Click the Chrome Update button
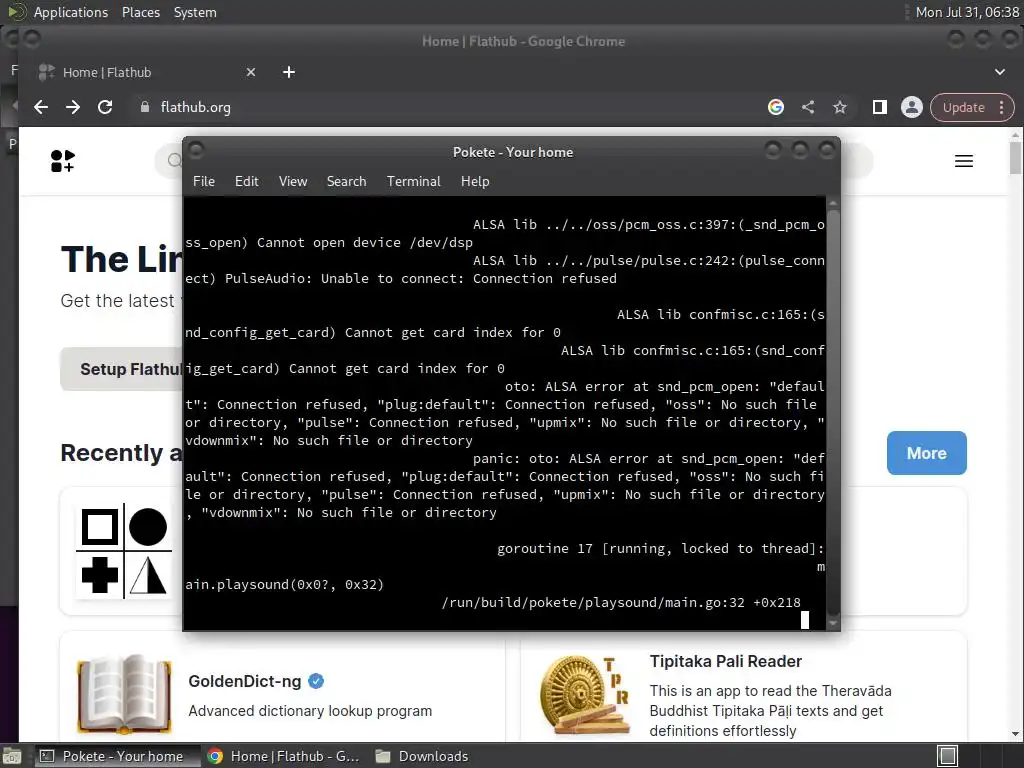 click(x=963, y=108)
